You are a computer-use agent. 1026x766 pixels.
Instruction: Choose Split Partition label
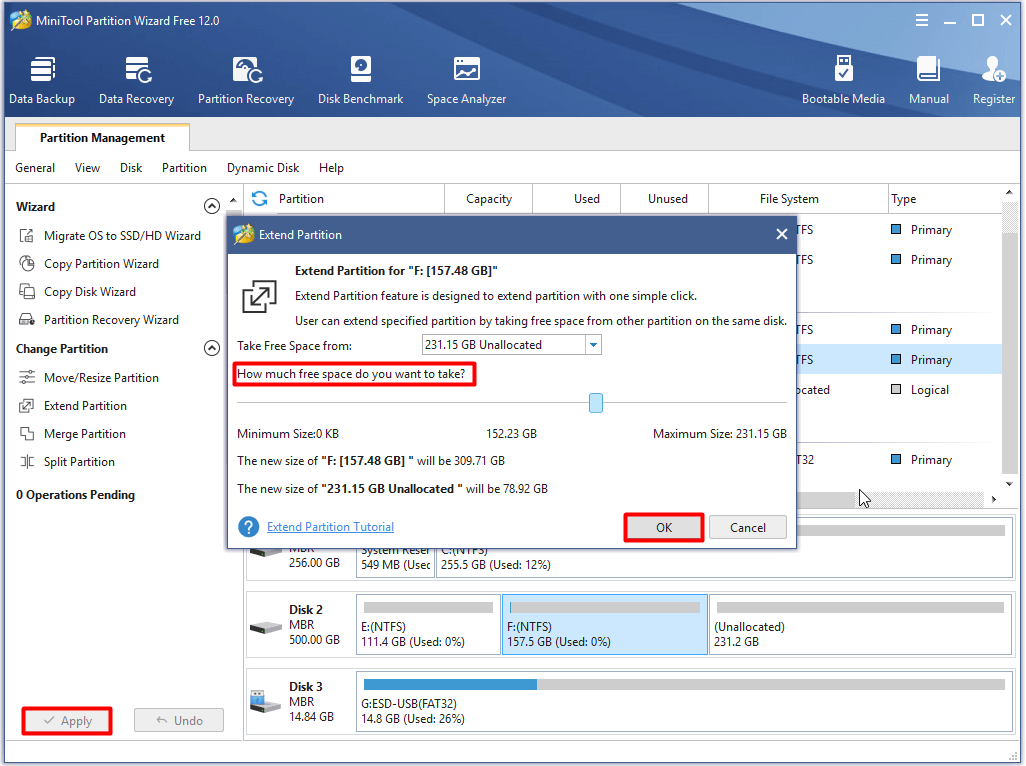coord(79,462)
